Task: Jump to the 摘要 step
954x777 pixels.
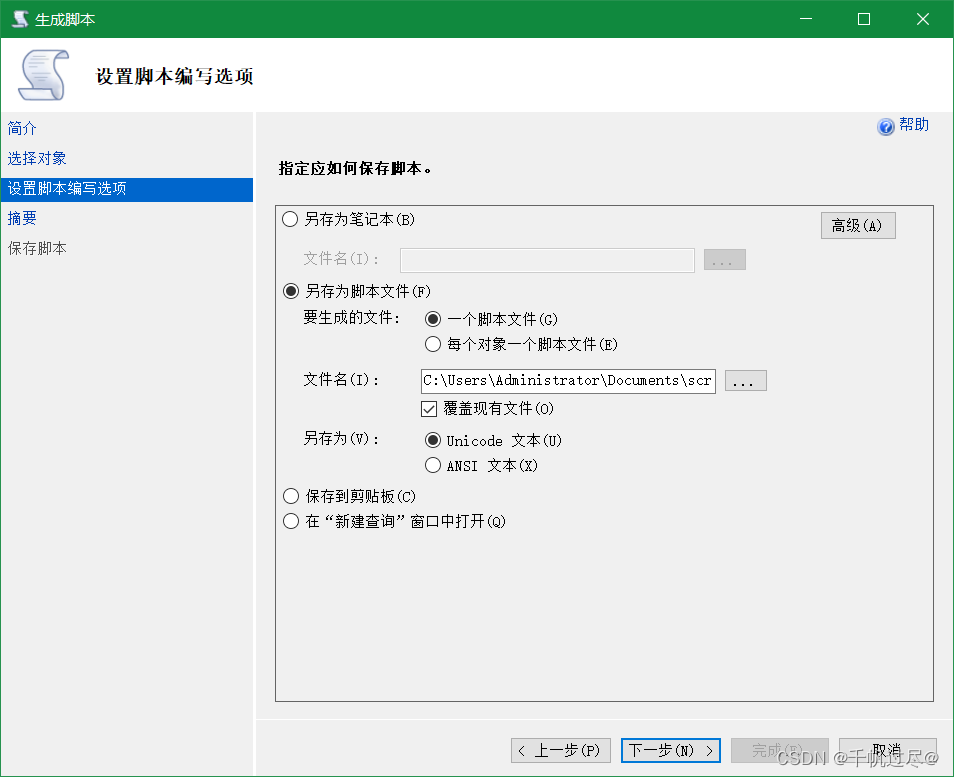Action: [21, 218]
